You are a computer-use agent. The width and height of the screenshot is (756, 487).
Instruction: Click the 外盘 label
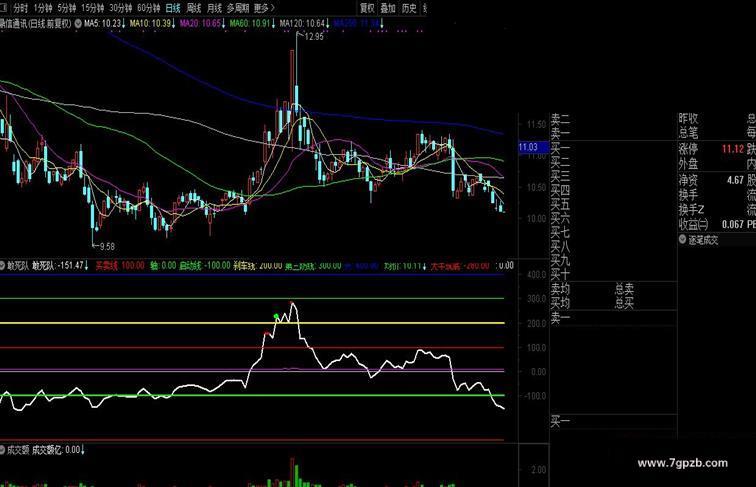click(688, 163)
